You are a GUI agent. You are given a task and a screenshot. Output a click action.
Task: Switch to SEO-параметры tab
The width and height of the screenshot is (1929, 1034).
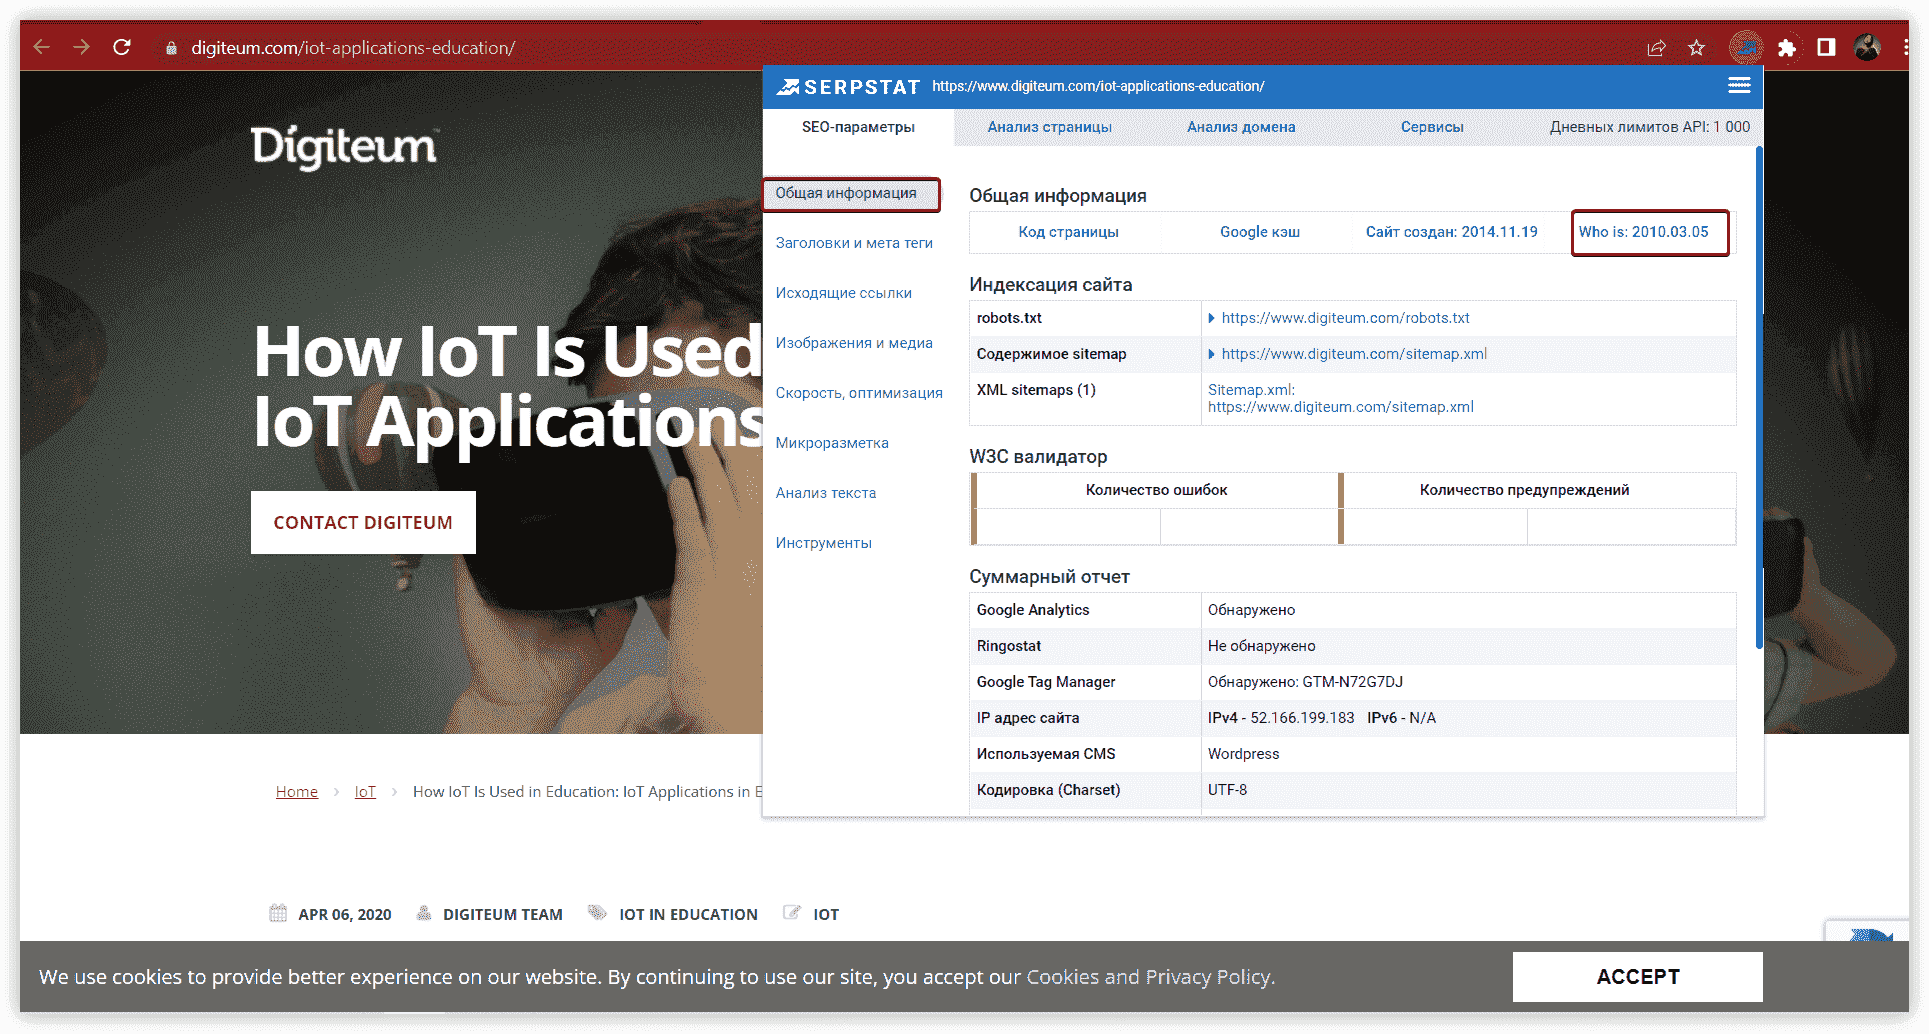[858, 127]
